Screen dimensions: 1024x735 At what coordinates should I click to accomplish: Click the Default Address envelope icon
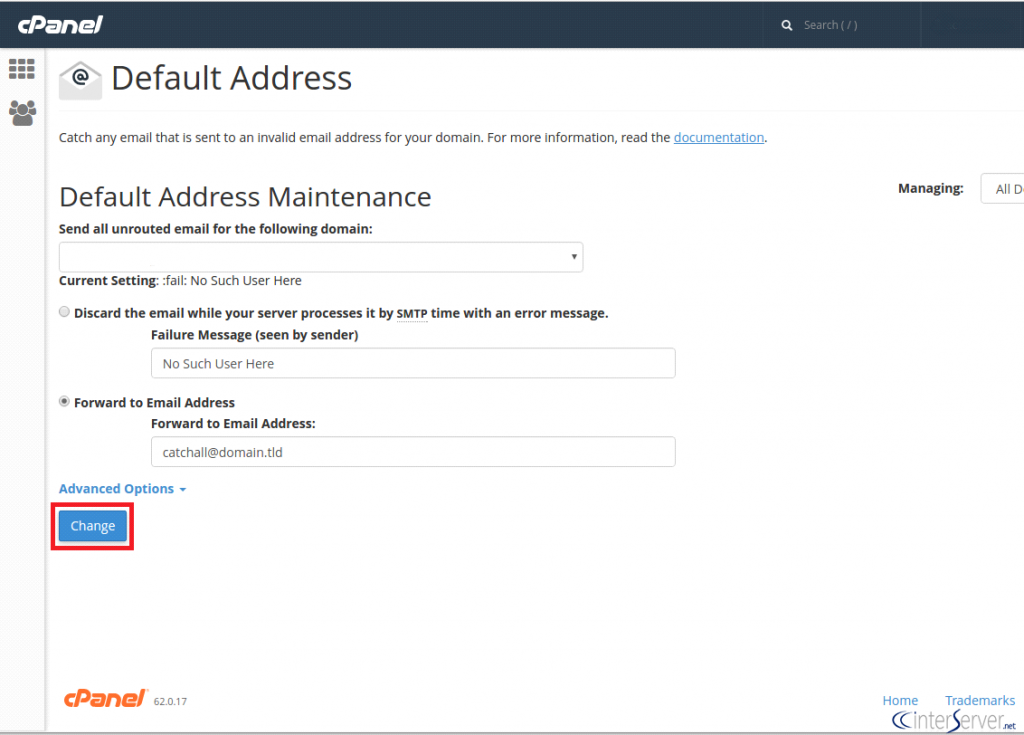click(x=80, y=80)
